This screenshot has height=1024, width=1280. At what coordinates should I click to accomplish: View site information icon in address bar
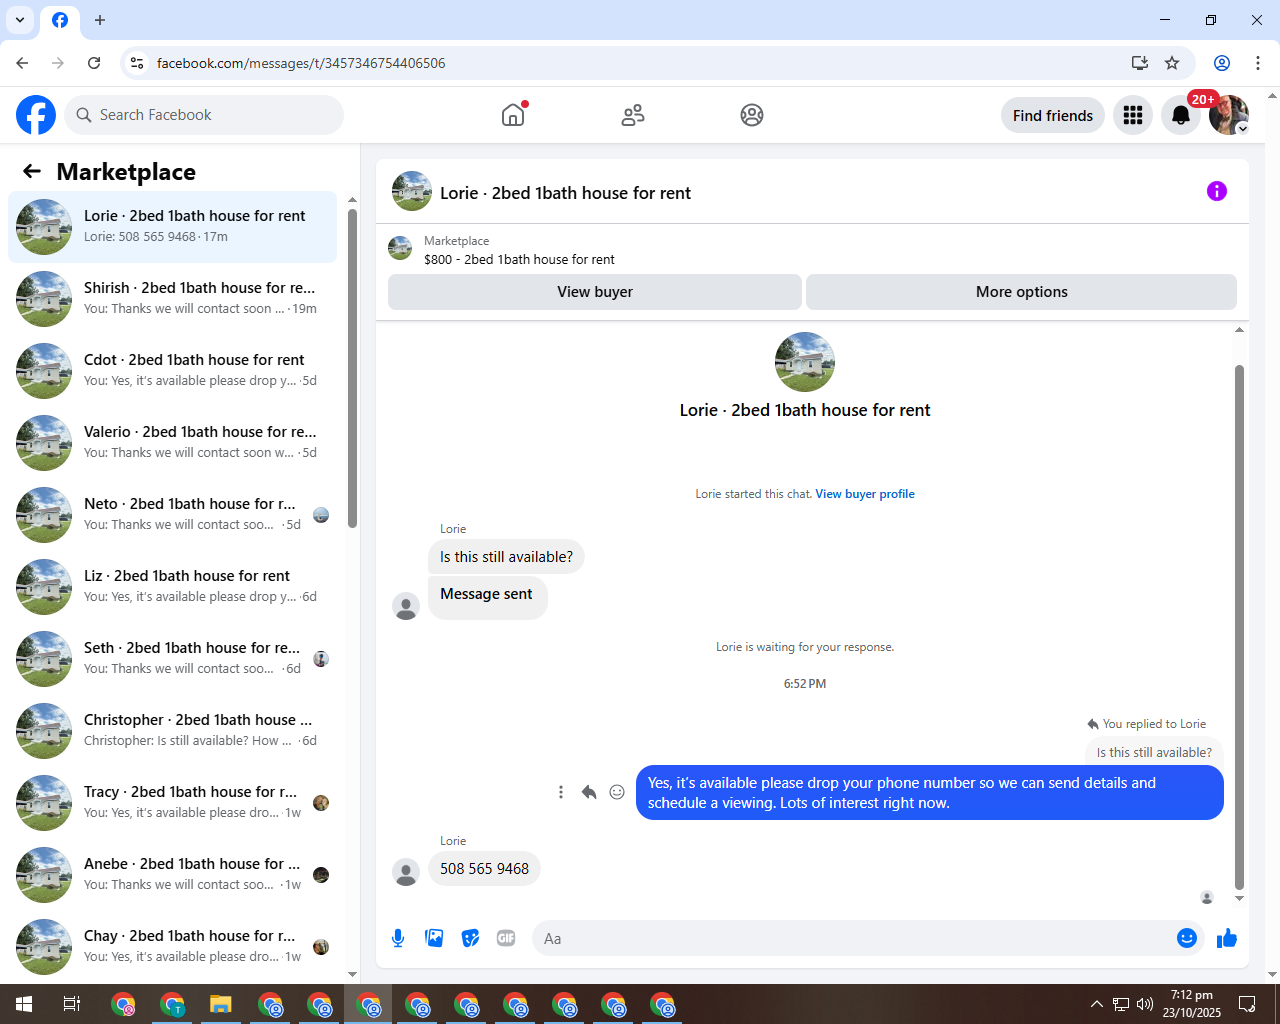coord(137,63)
